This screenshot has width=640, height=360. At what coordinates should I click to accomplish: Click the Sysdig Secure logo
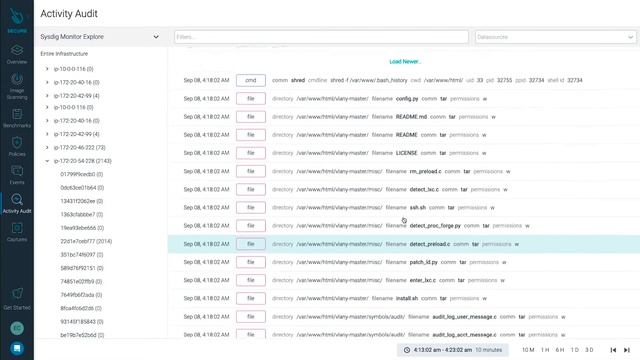tap(17, 20)
